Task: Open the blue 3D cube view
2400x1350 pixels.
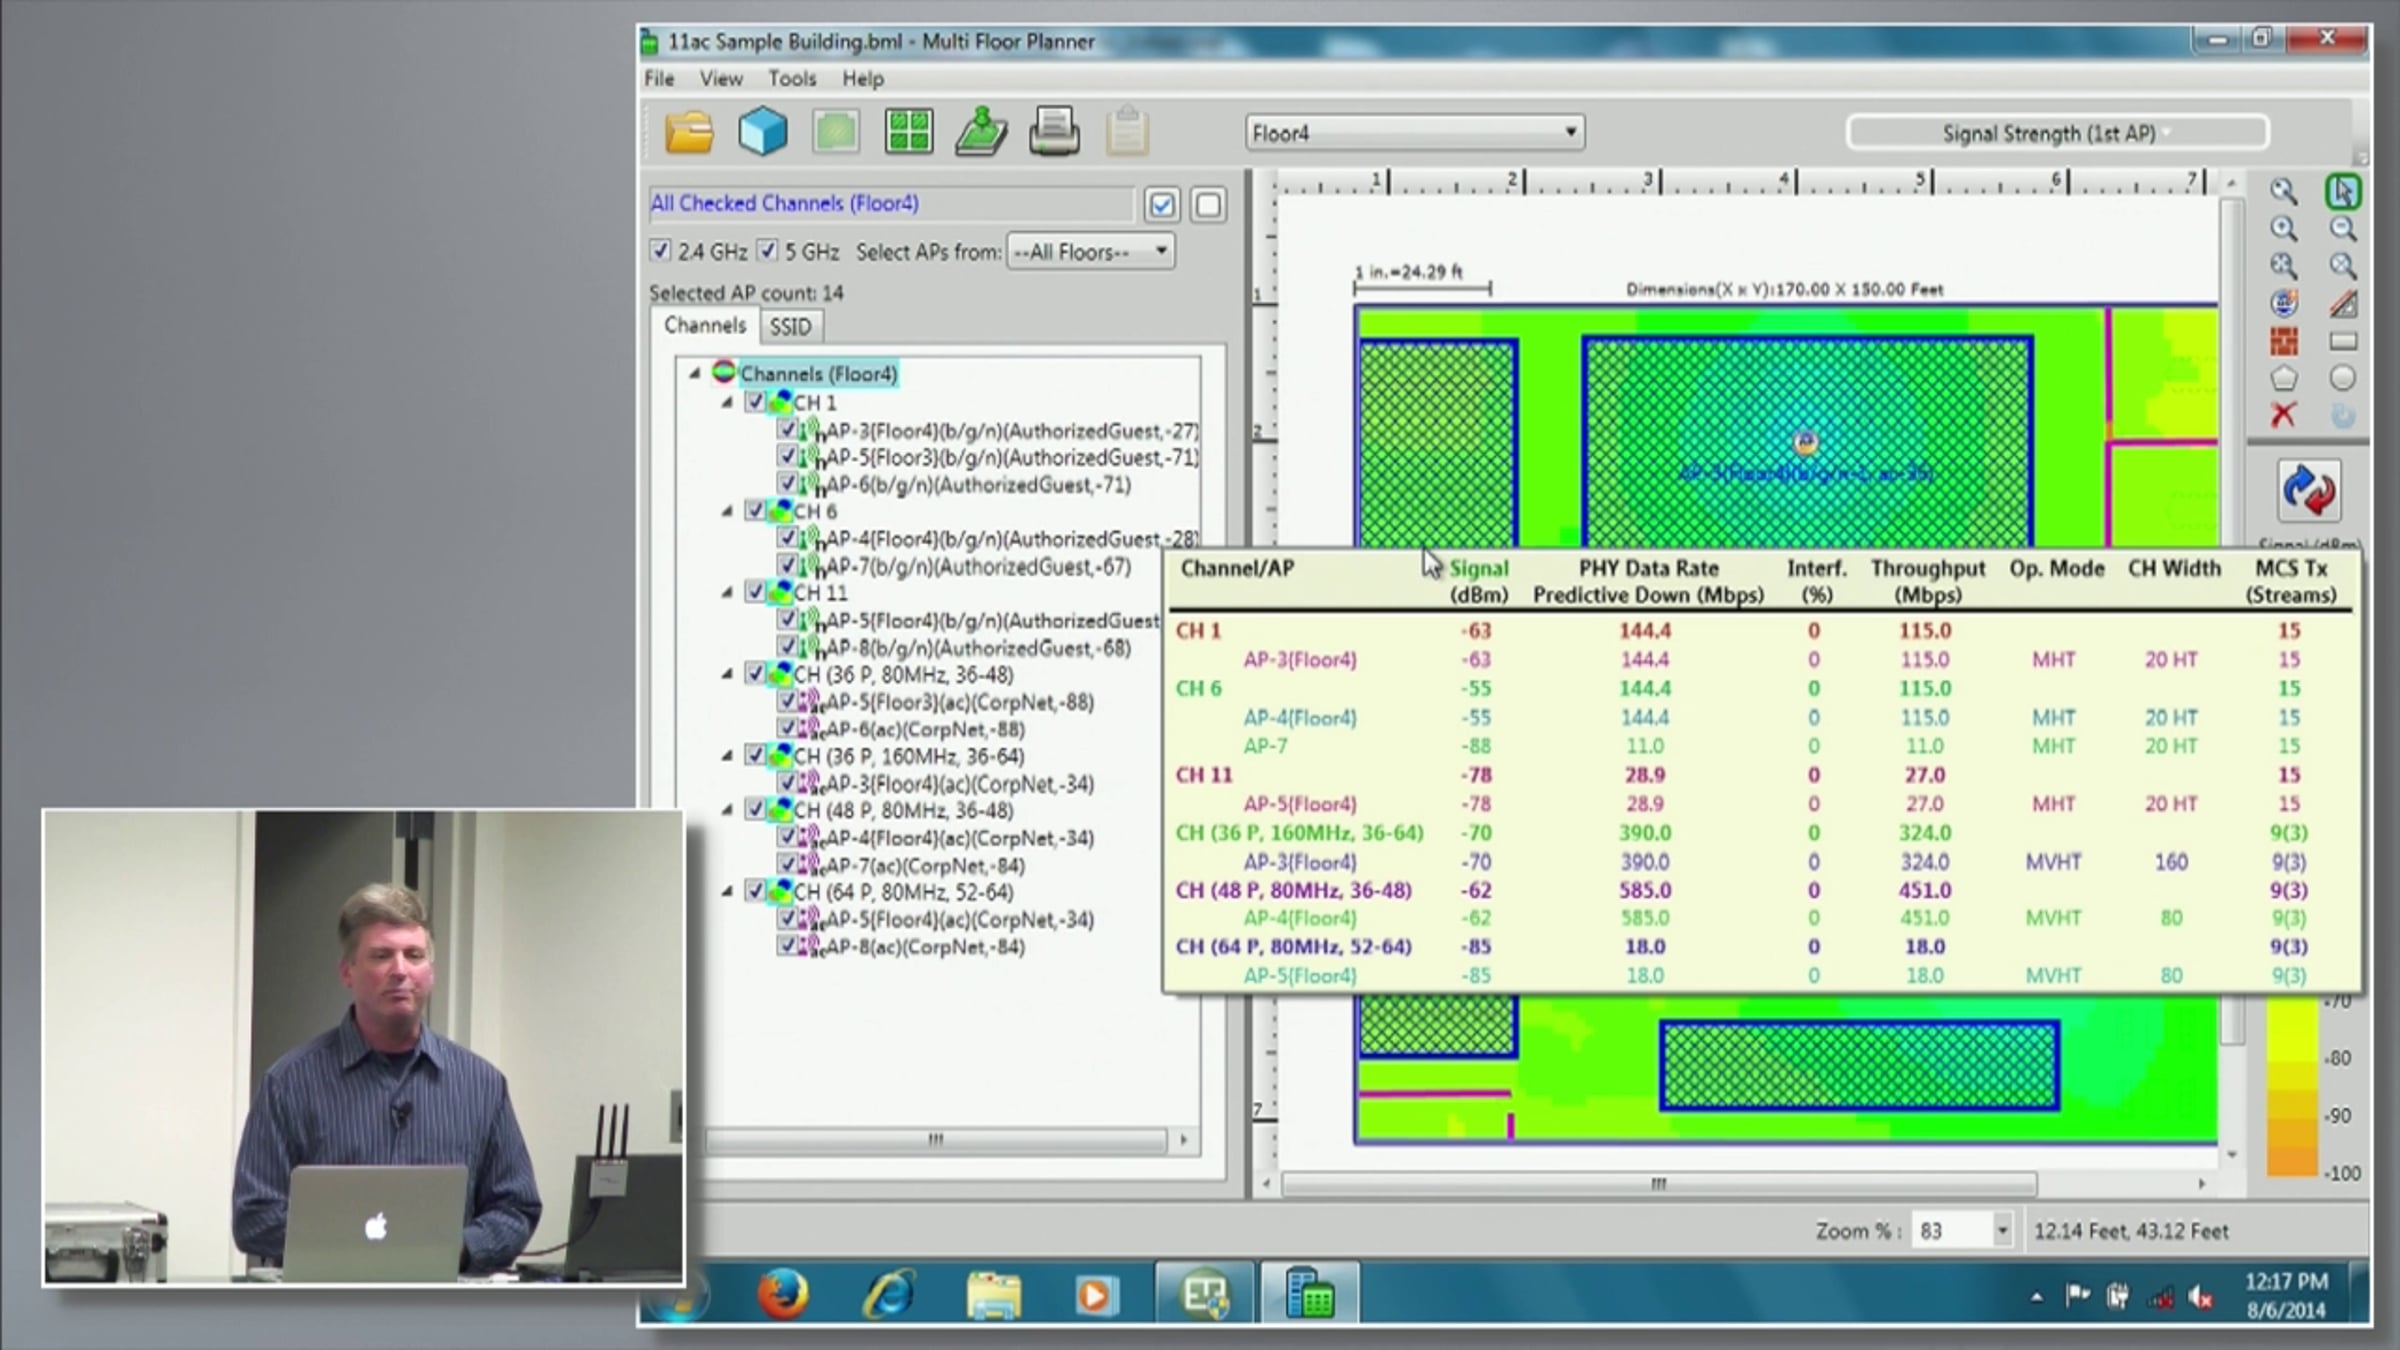Action: [x=762, y=132]
